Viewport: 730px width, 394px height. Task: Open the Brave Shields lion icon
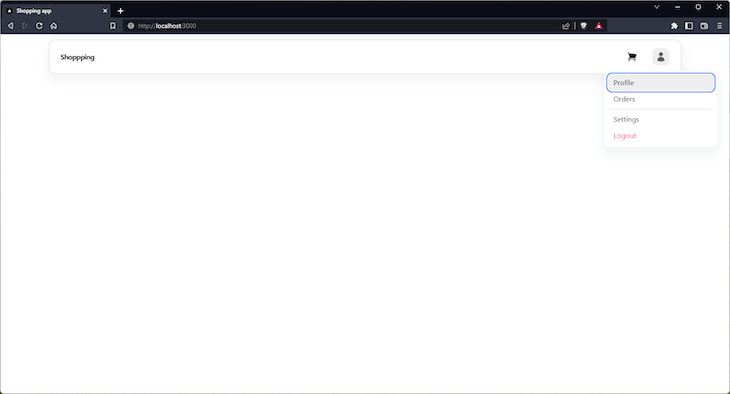[x=583, y=26]
